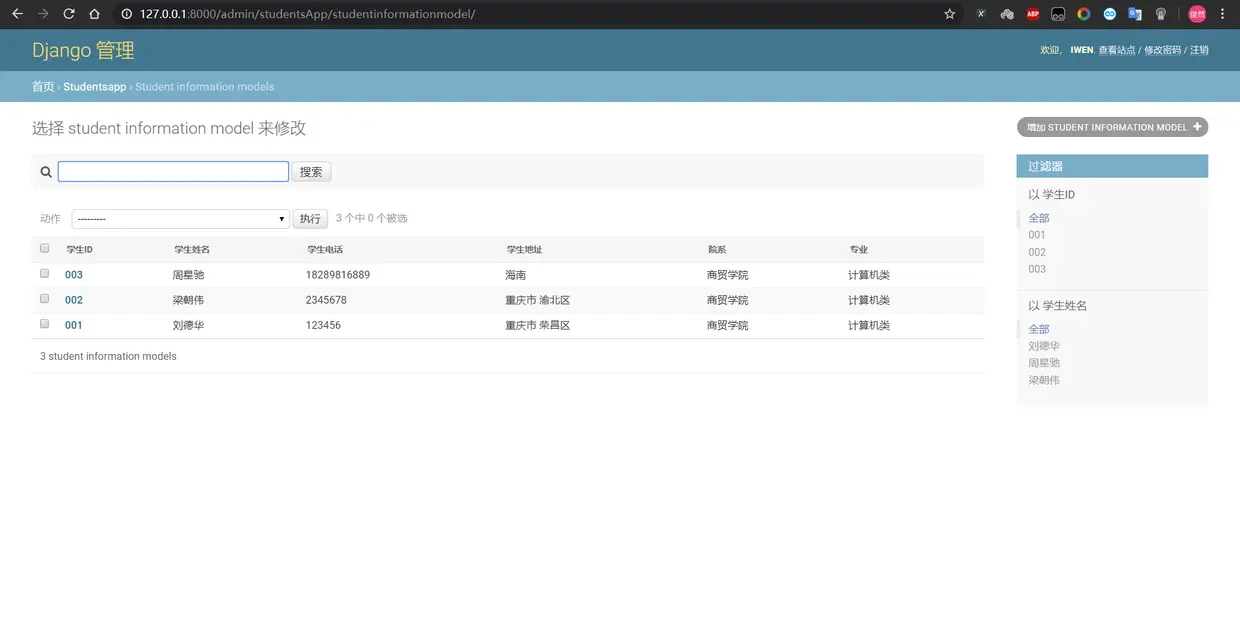Click the magnifier search icon
The image size is (1240, 637).
[x=46, y=172]
